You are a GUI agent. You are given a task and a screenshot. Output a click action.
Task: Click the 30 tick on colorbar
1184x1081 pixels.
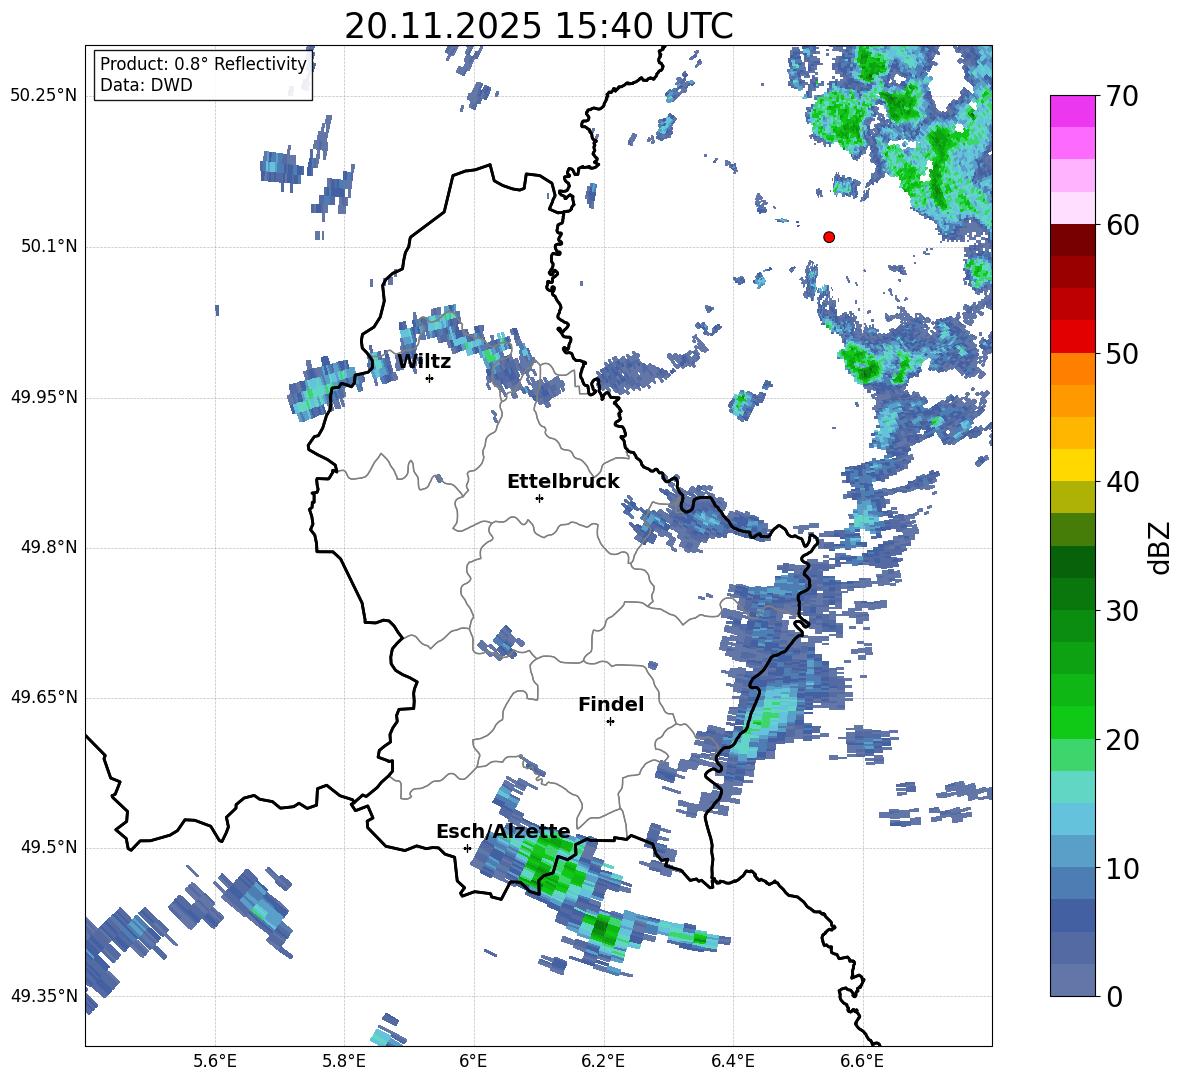pyautogui.click(x=1122, y=611)
